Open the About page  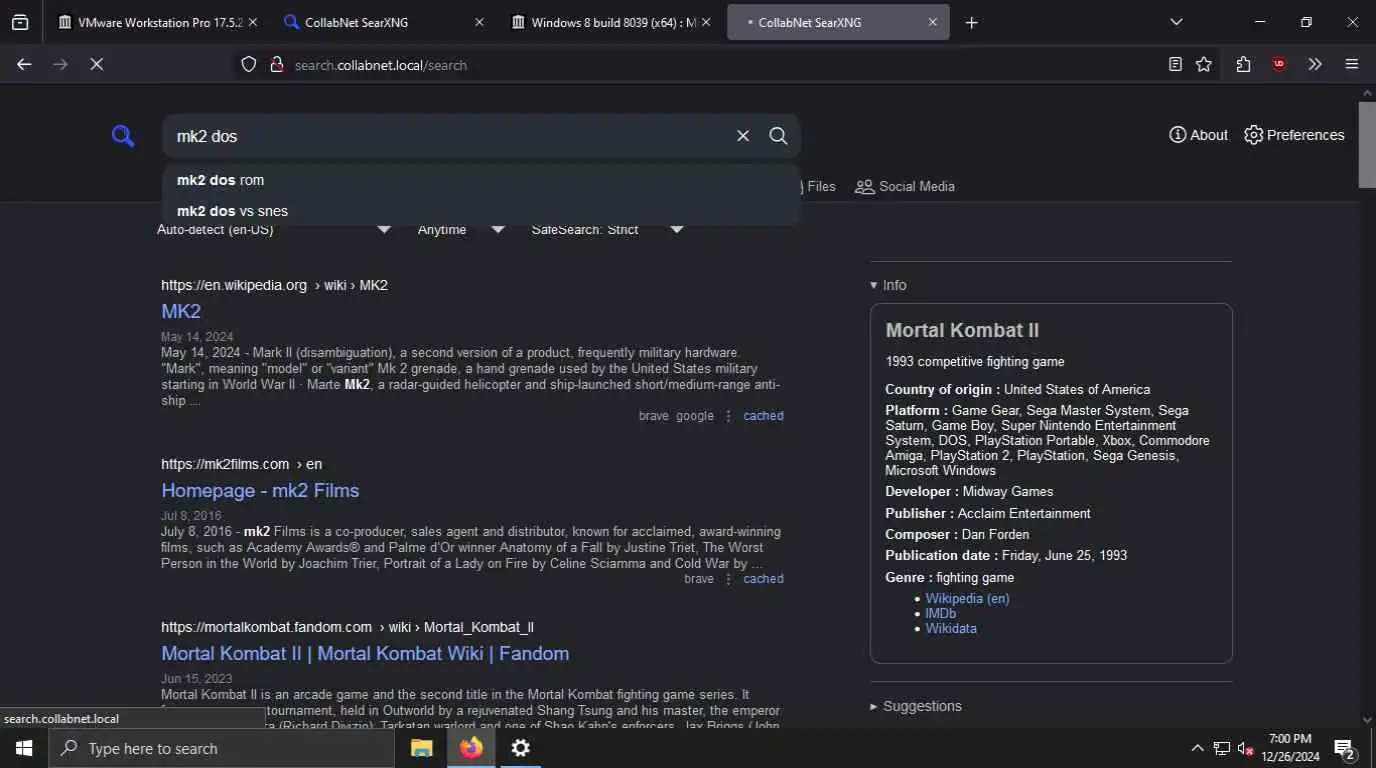[1198, 135]
